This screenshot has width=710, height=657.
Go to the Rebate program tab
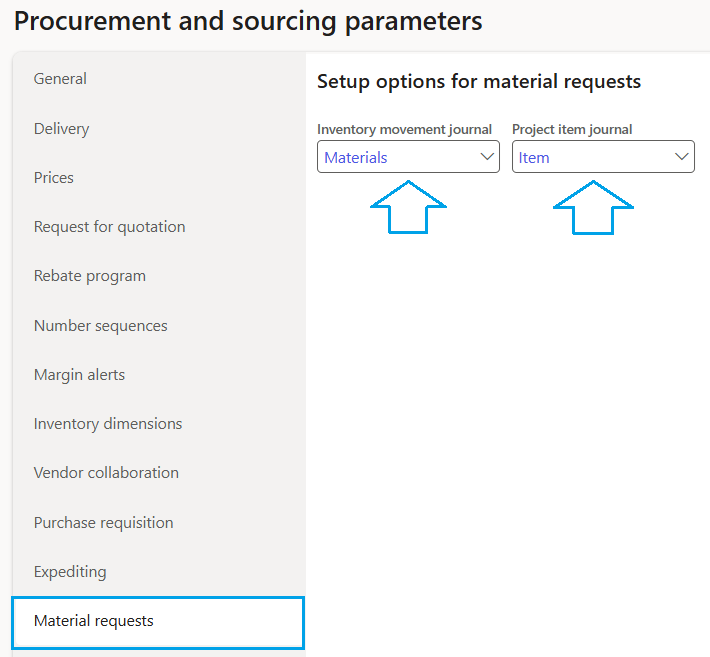(89, 276)
